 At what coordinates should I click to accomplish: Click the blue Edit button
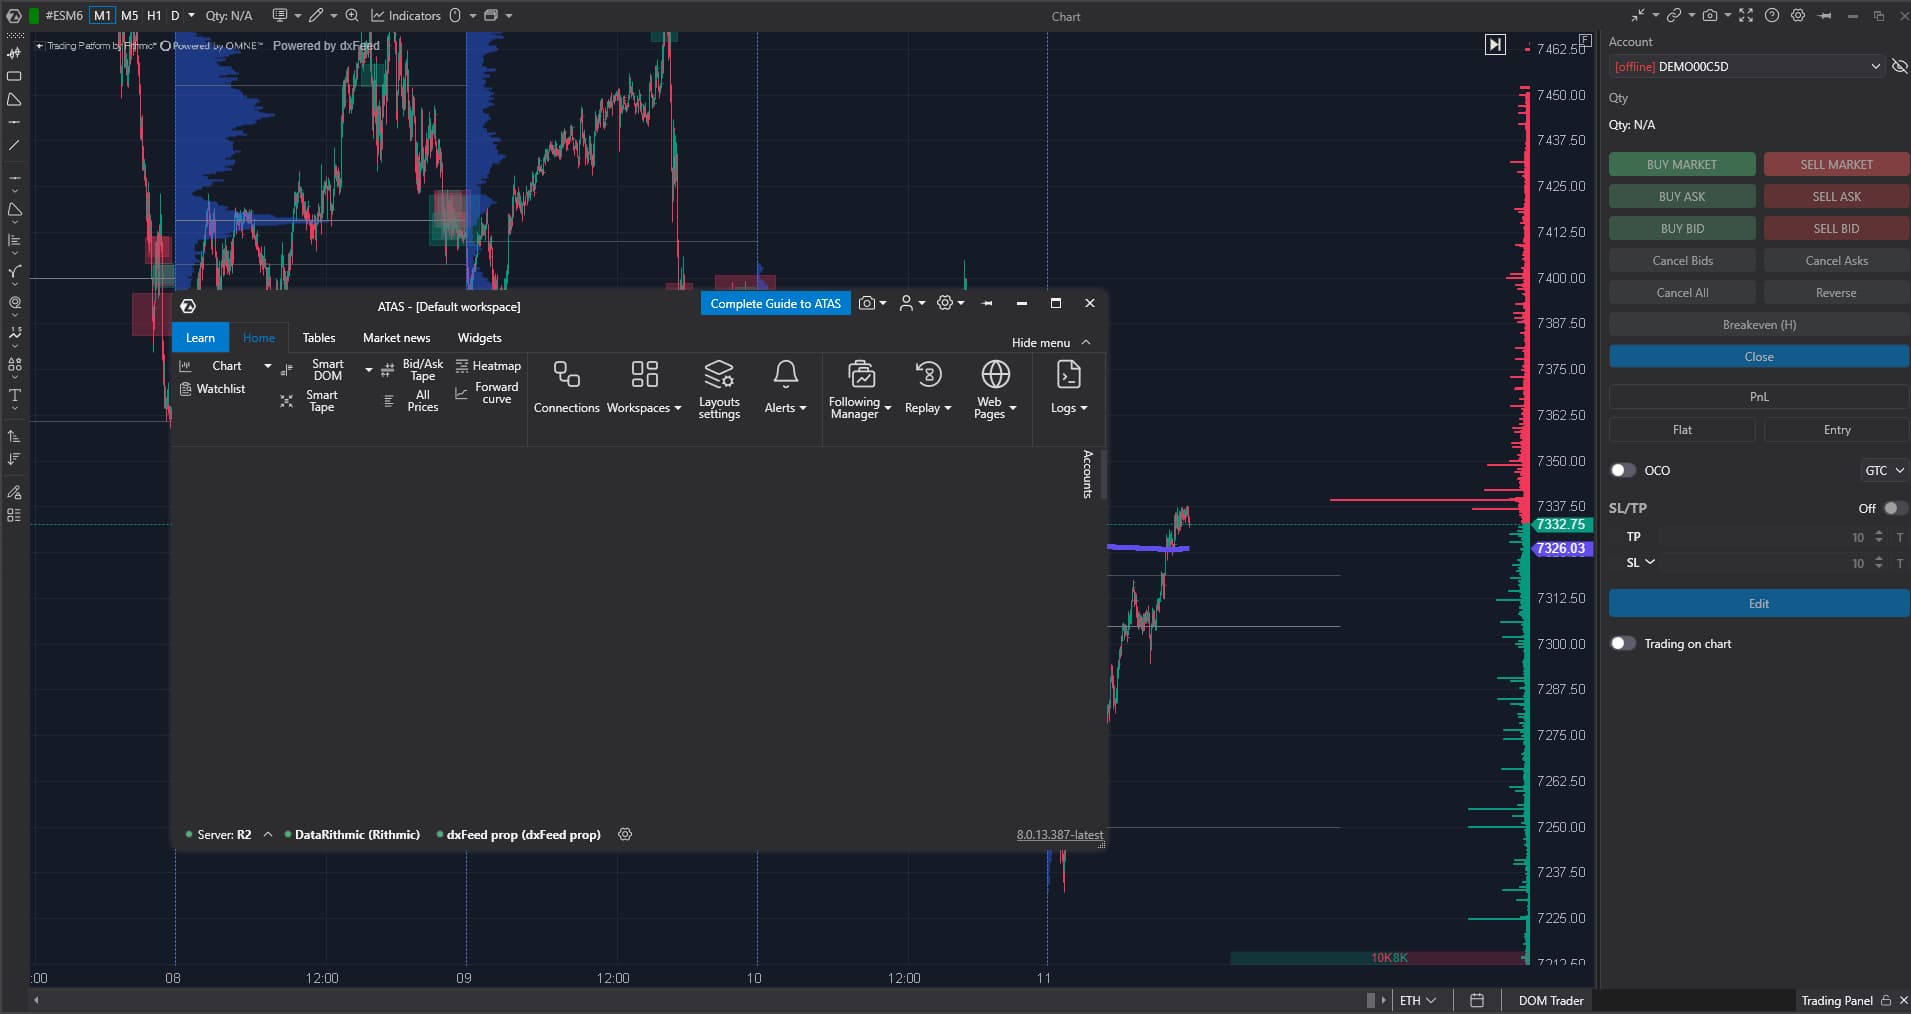(x=1759, y=603)
